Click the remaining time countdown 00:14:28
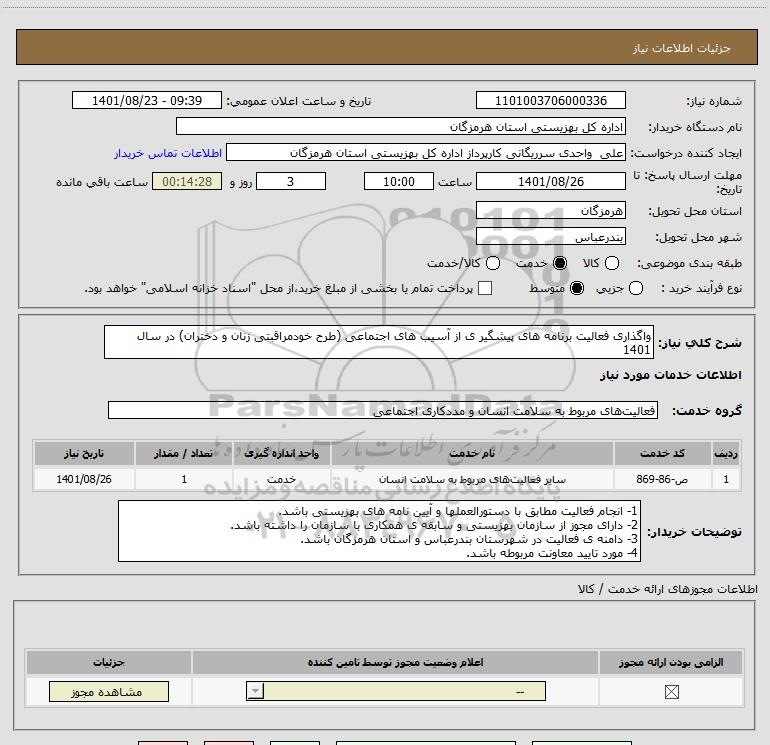Image resolution: width=770 pixels, height=745 pixels. (x=187, y=181)
